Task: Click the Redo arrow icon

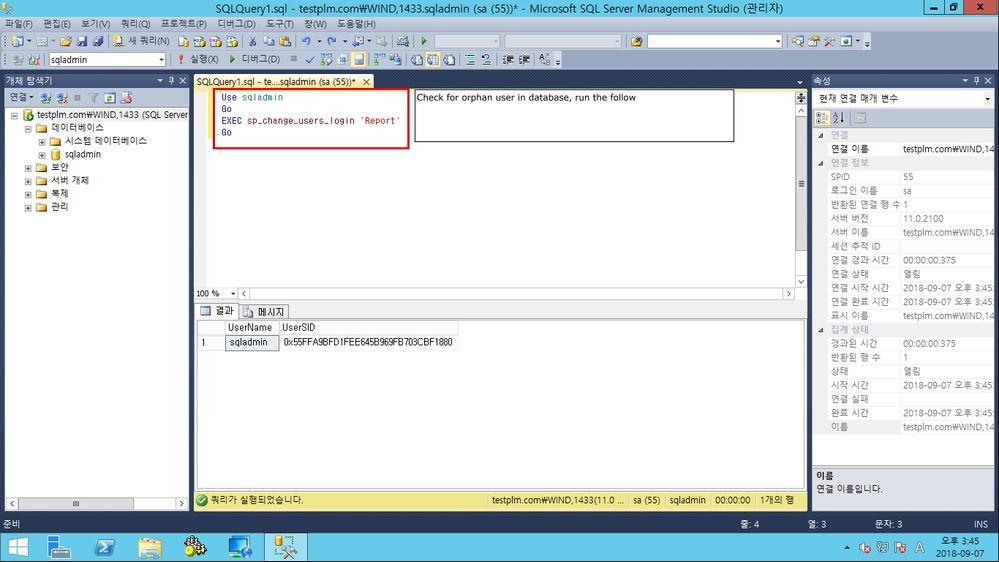Action: coord(332,41)
